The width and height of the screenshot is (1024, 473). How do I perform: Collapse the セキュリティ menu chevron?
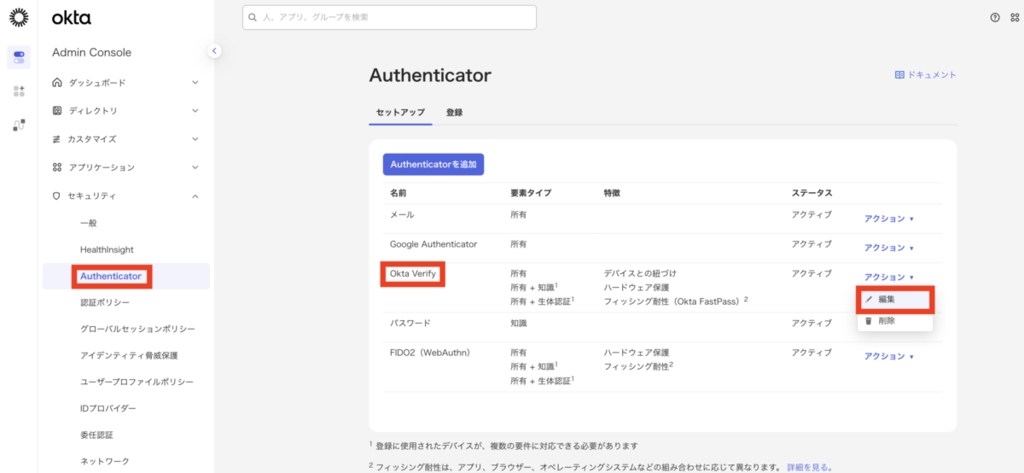pyautogui.click(x=195, y=195)
